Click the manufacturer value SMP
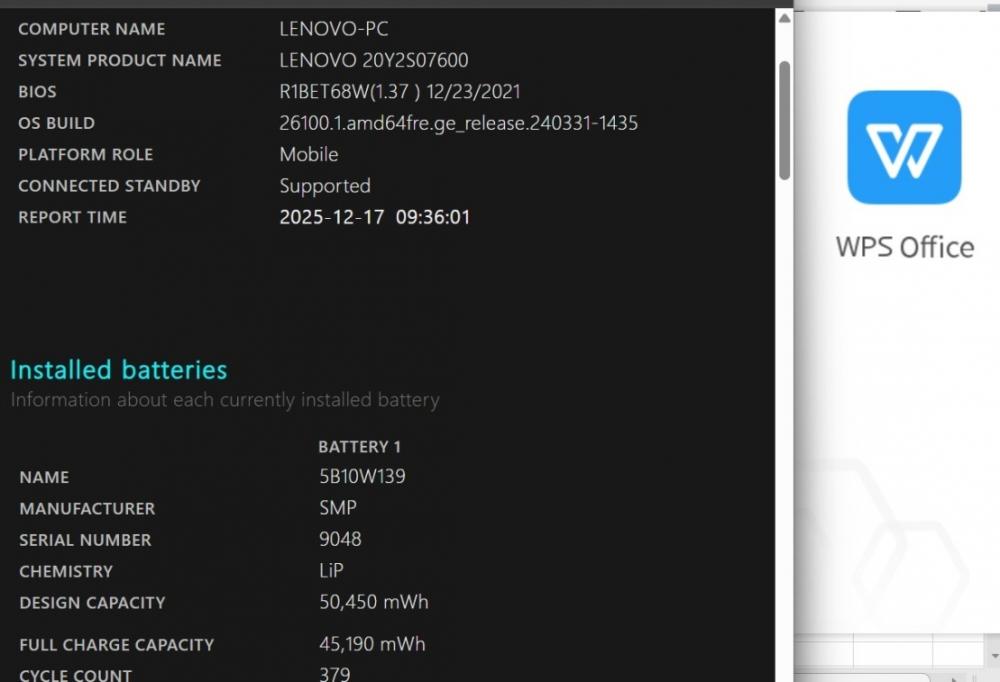Viewport: 1000px width, 682px height. coord(338,508)
